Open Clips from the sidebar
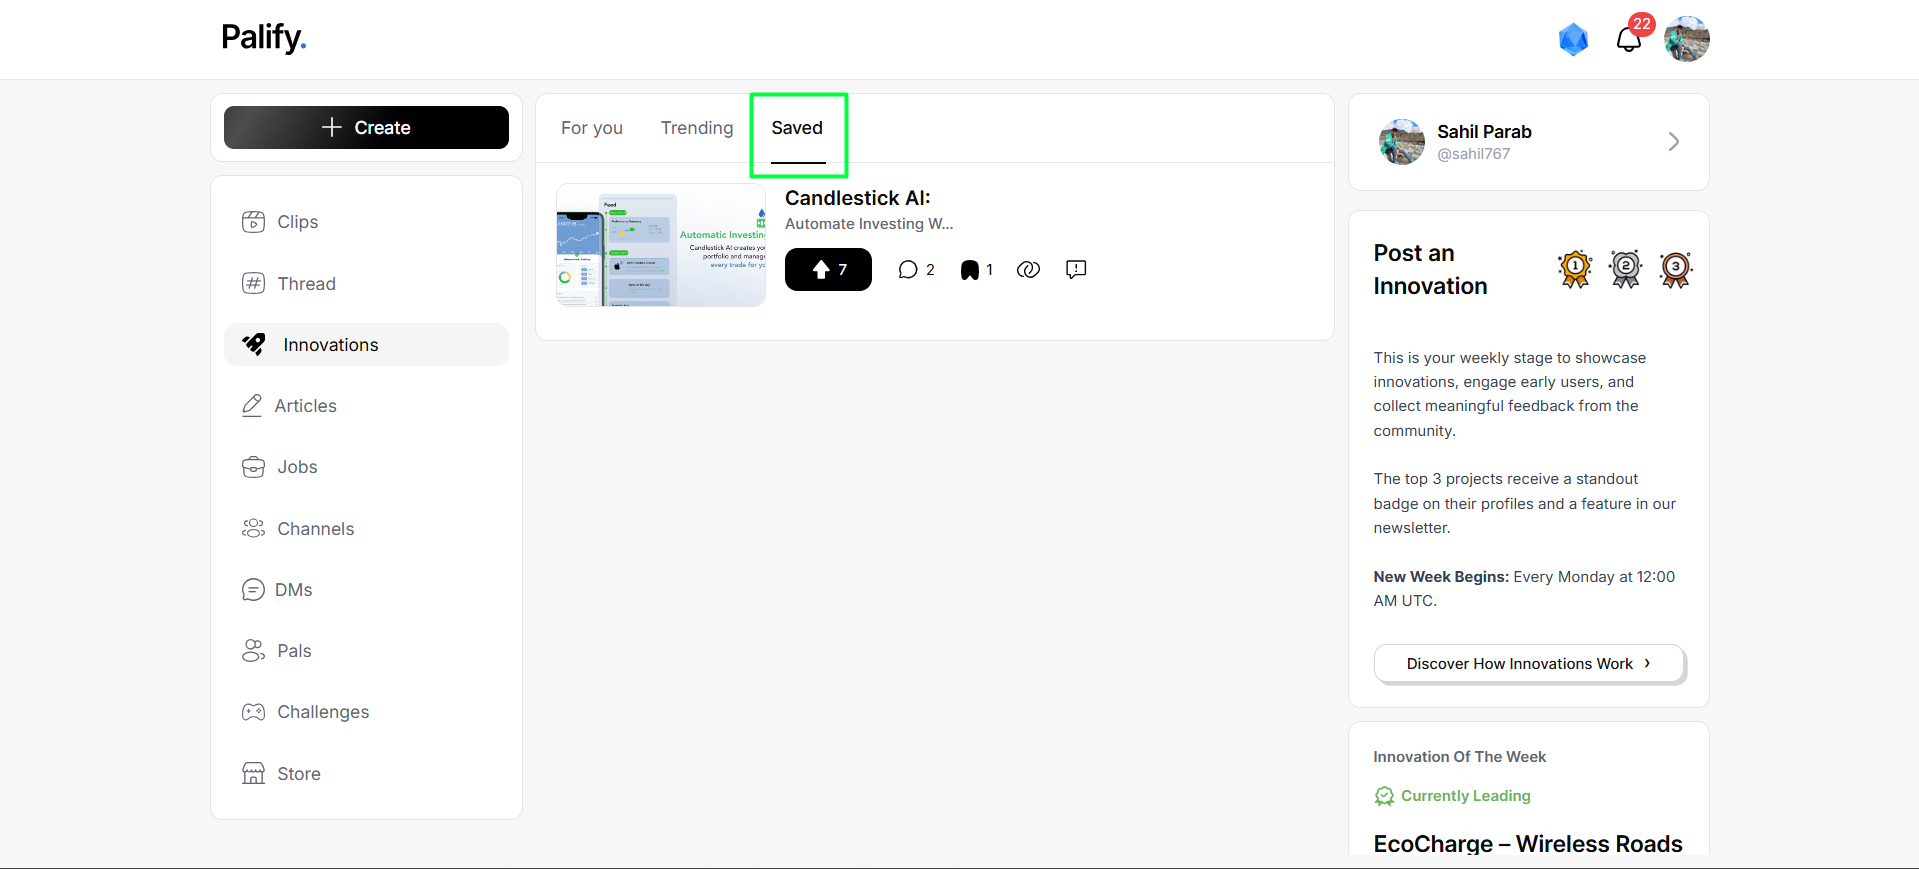The width and height of the screenshot is (1919, 869). (x=366, y=222)
